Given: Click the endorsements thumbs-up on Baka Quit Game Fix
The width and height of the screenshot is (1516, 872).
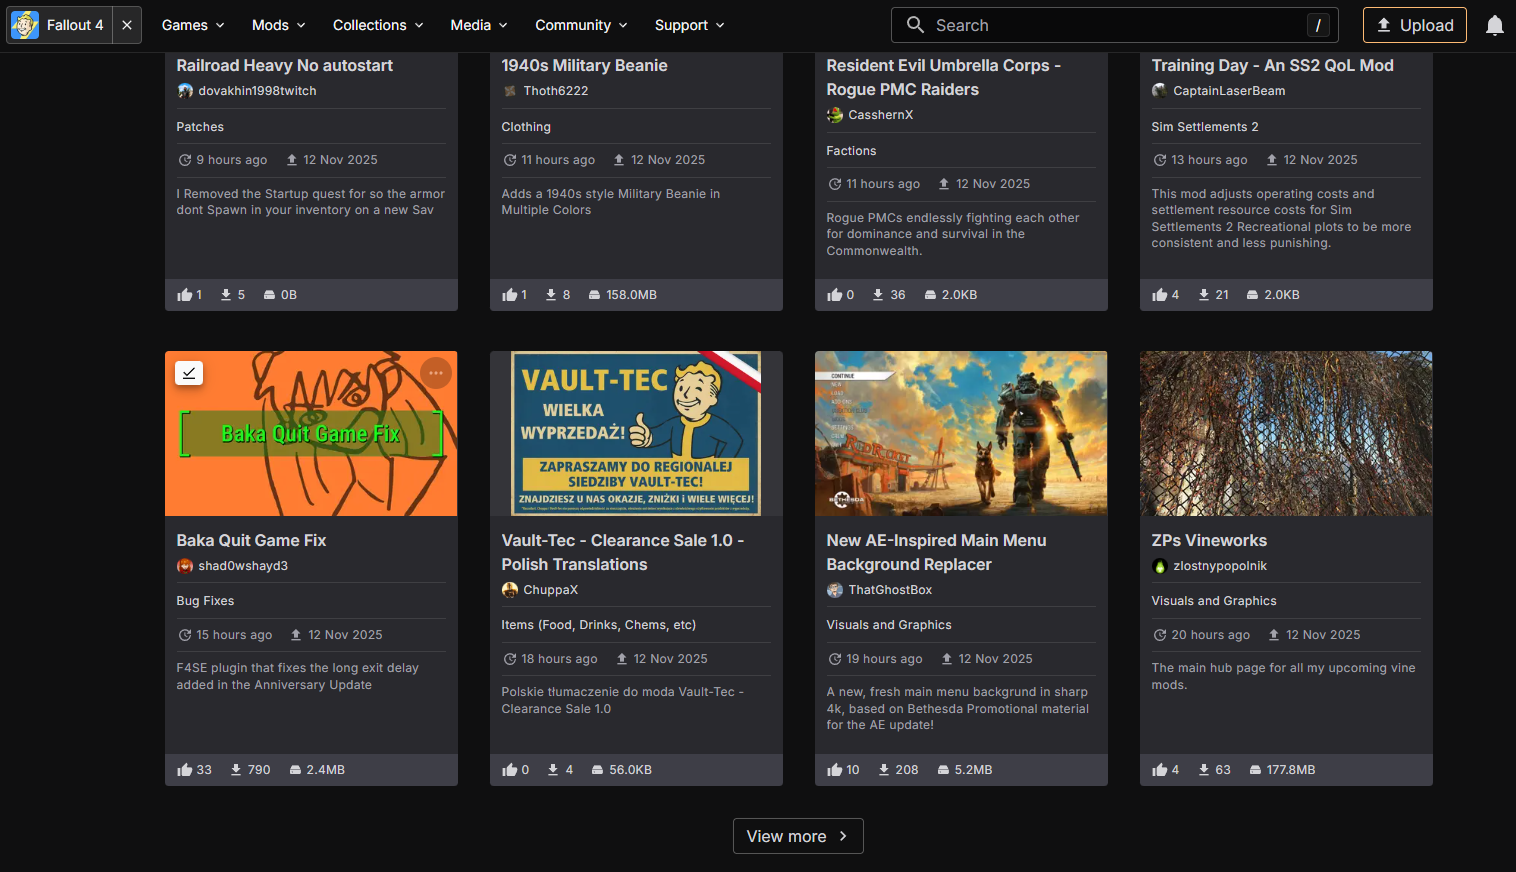Looking at the screenshot, I should click(185, 770).
